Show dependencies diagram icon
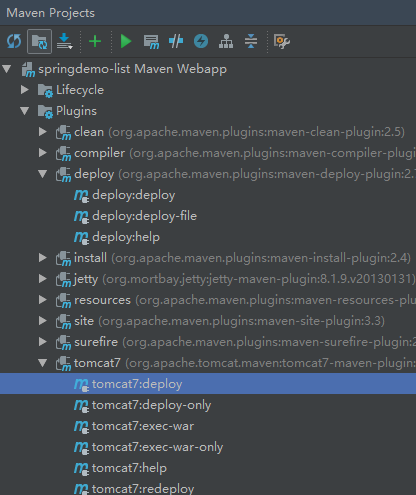This screenshot has height=495, width=416. (226, 41)
